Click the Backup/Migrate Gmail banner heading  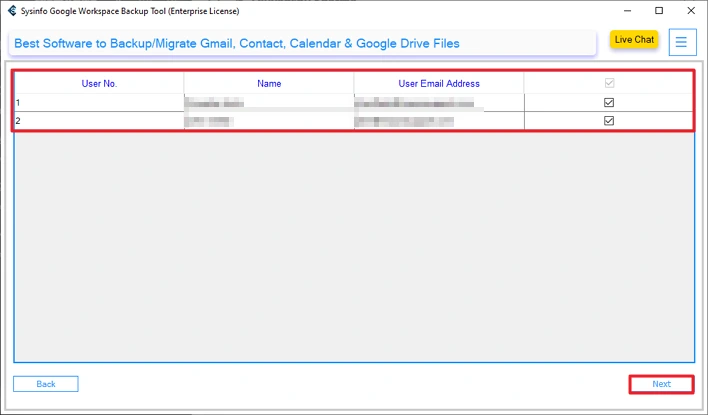[x=237, y=43]
